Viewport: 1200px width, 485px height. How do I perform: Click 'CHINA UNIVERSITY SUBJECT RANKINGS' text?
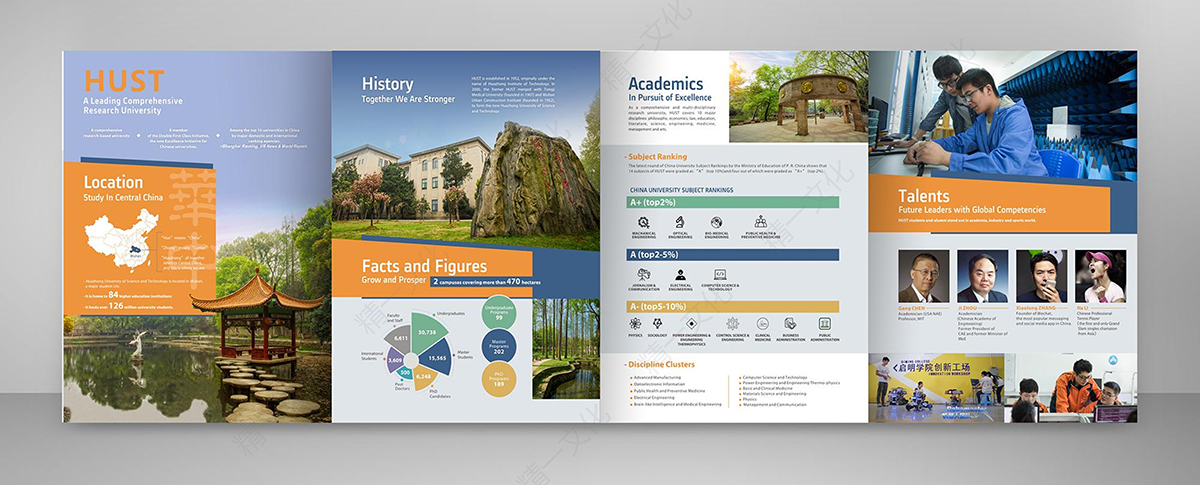[x=681, y=189]
